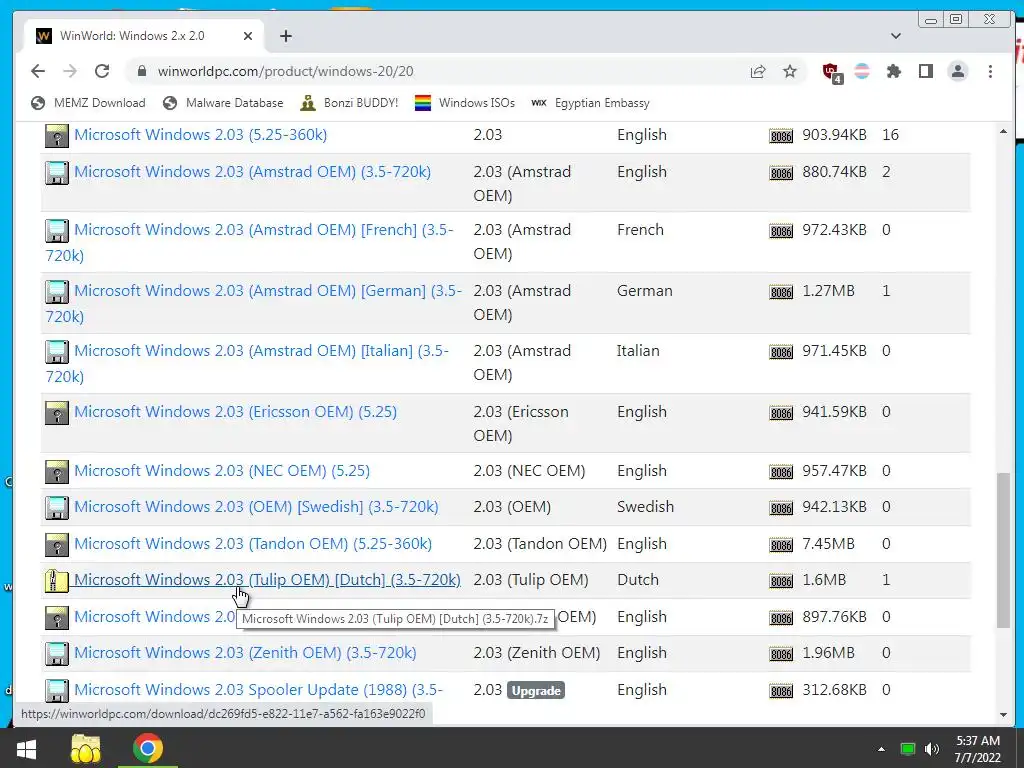Open the Chrome three-dot menu
Image resolution: width=1024 pixels, height=768 pixels.
pyautogui.click(x=990, y=71)
